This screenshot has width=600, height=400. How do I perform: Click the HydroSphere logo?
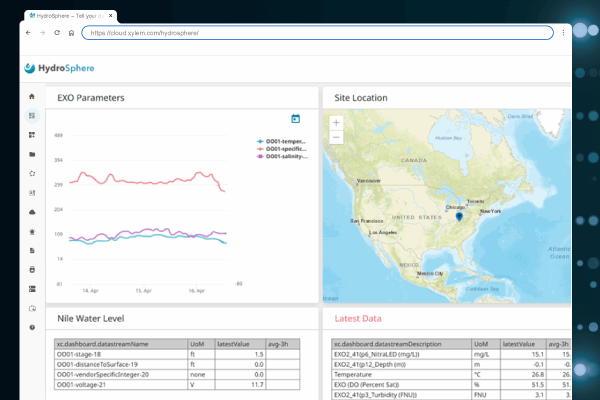pyautogui.click(x=59, y=68)
